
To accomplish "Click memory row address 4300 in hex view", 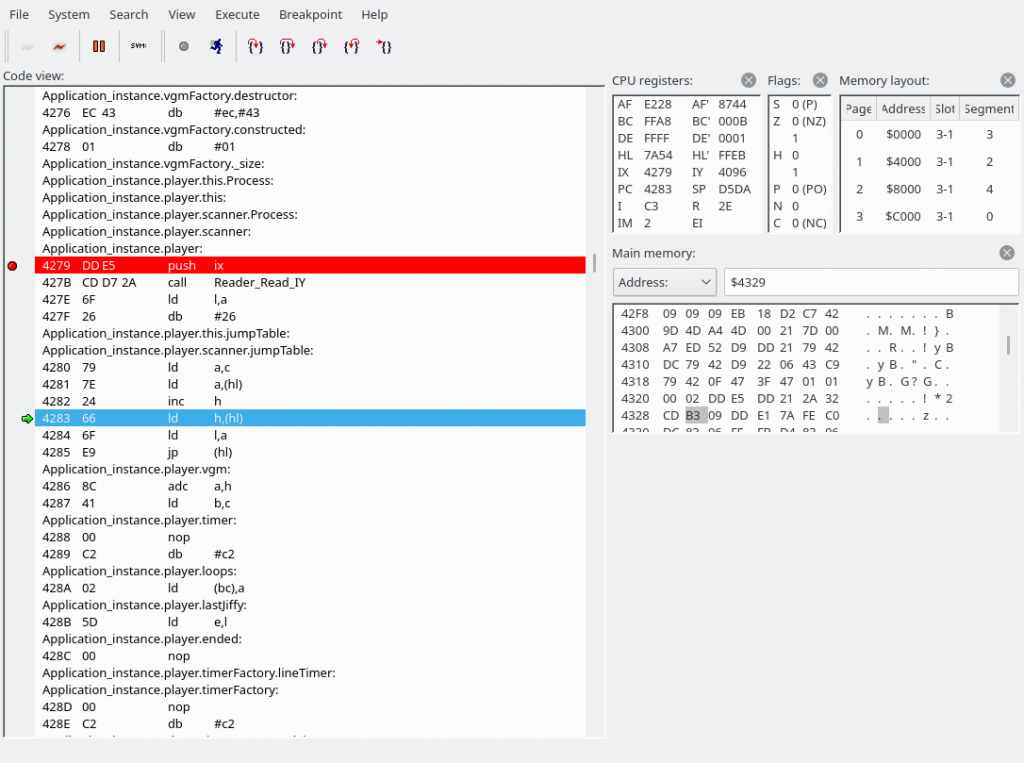I will [635, 331].
